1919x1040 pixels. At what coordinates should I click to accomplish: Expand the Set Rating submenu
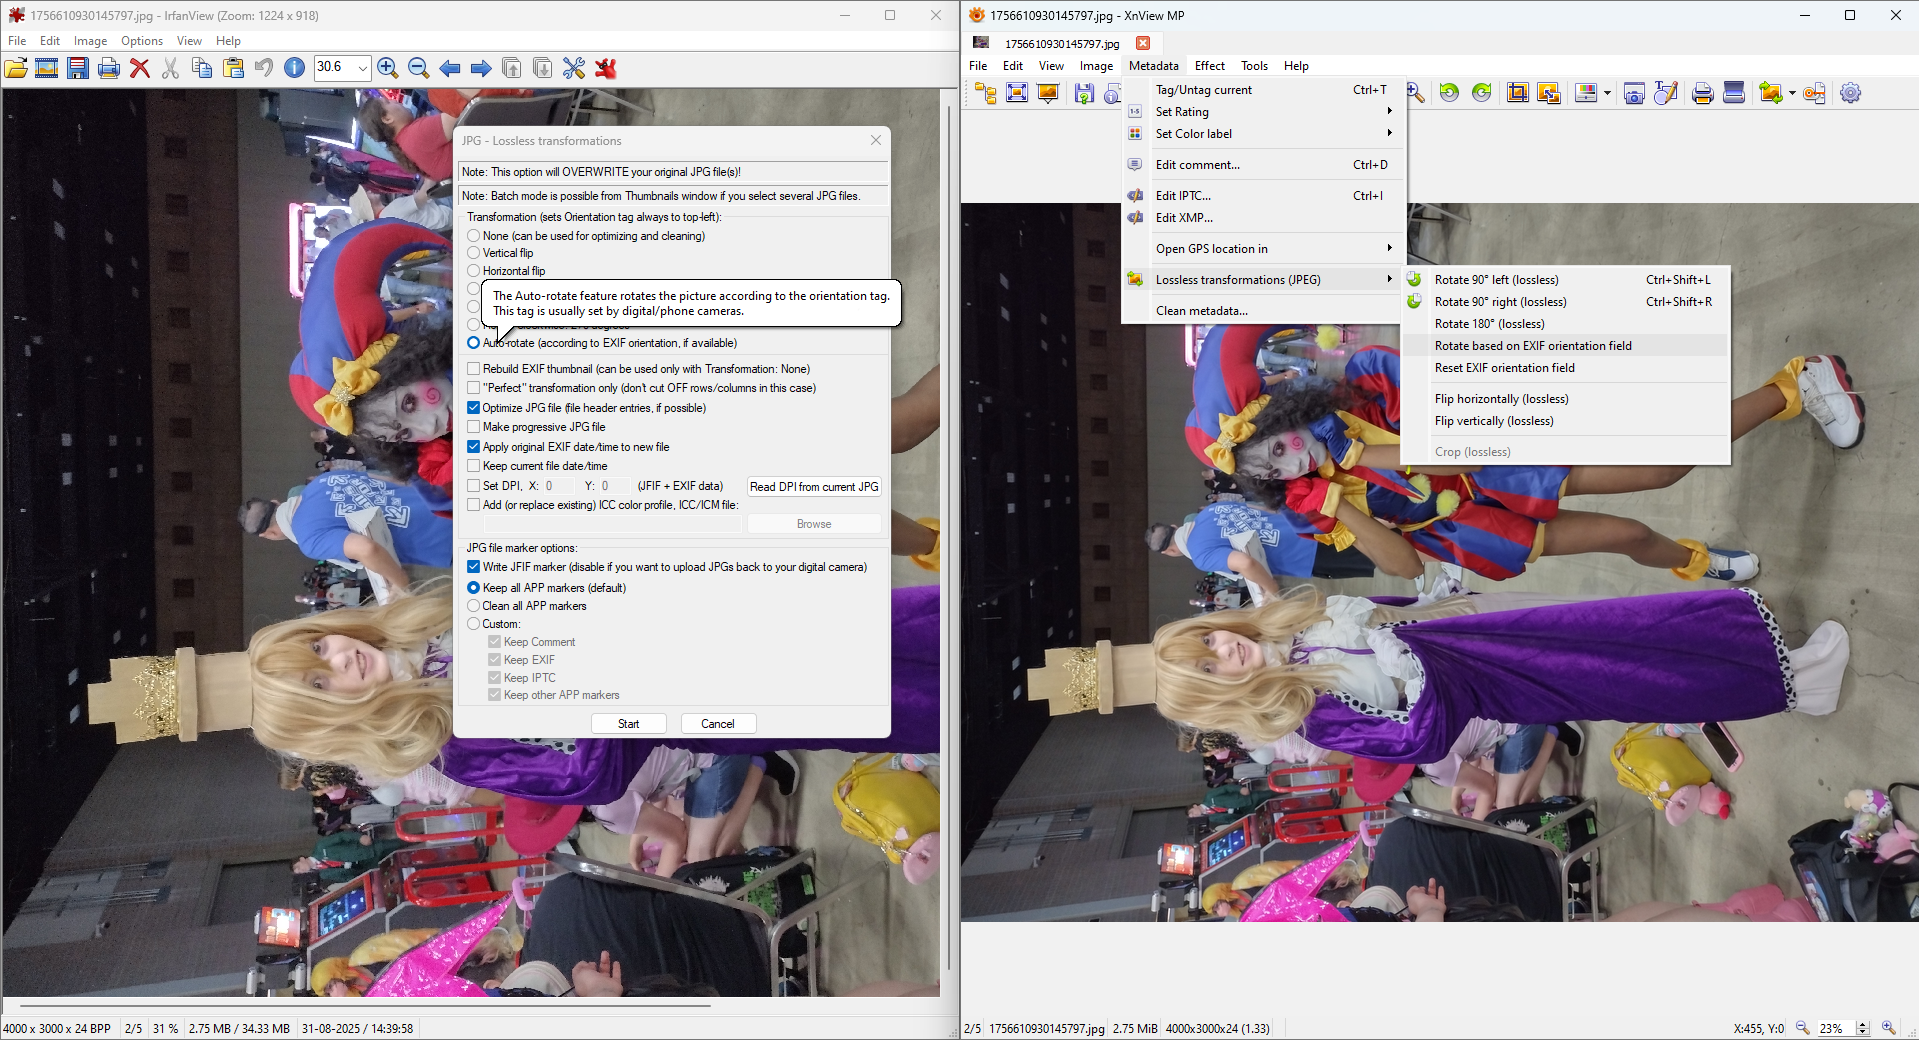(1264, 112)
